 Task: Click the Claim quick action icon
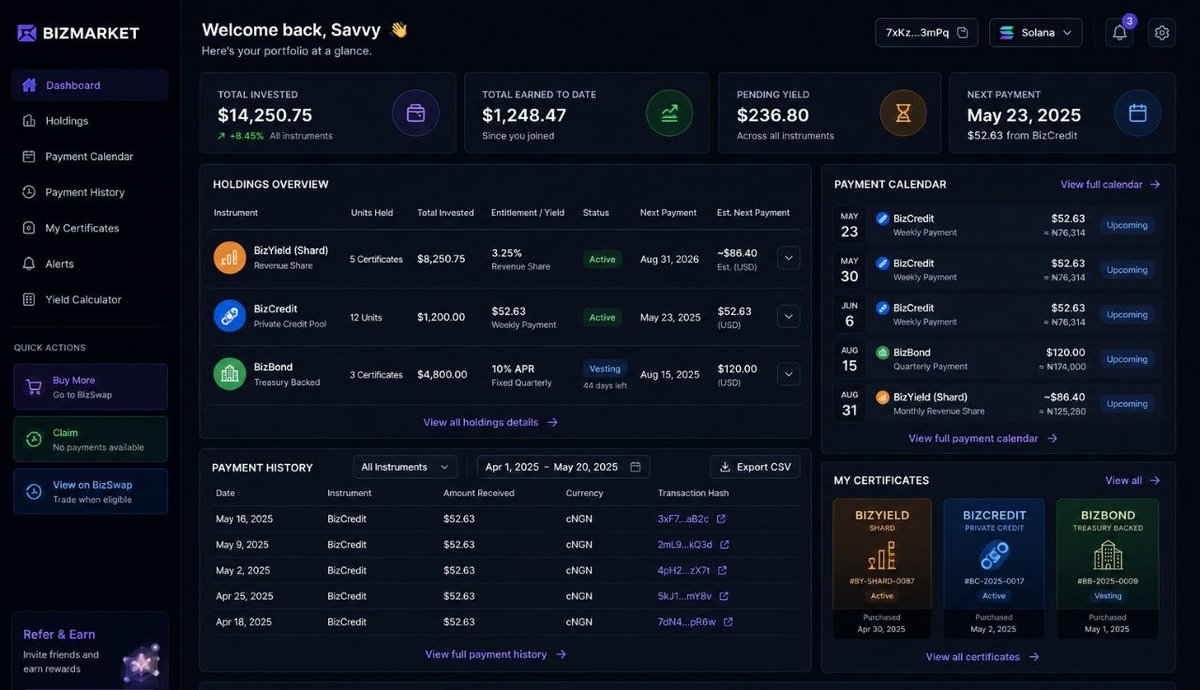33,439
